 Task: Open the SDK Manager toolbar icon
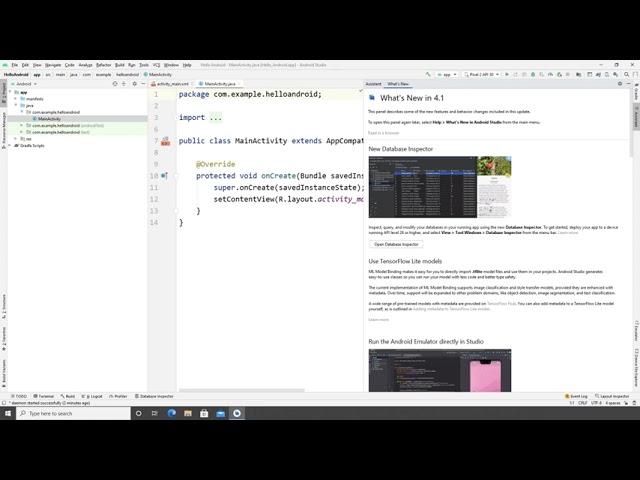click(x=616, y=75)
